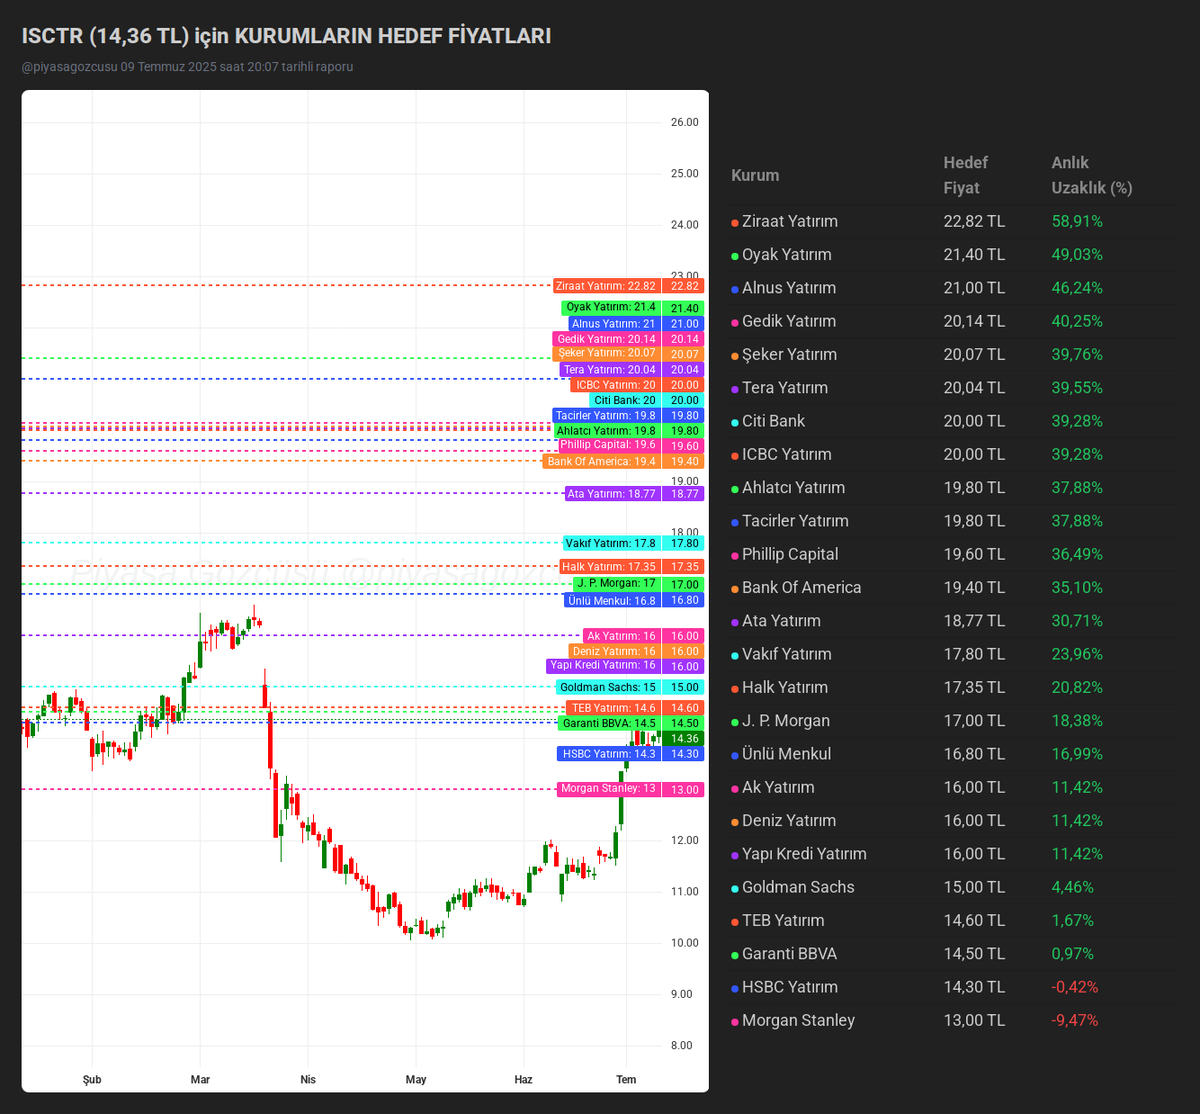Click the Alnus Yatırım: 21 chart label

(x=614, y=324)
